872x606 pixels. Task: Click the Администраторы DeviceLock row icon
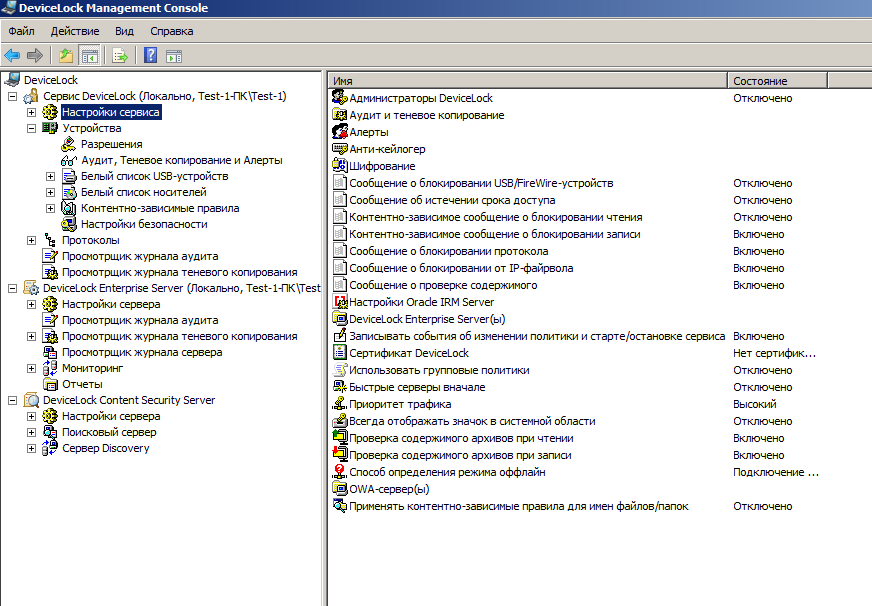339,98
